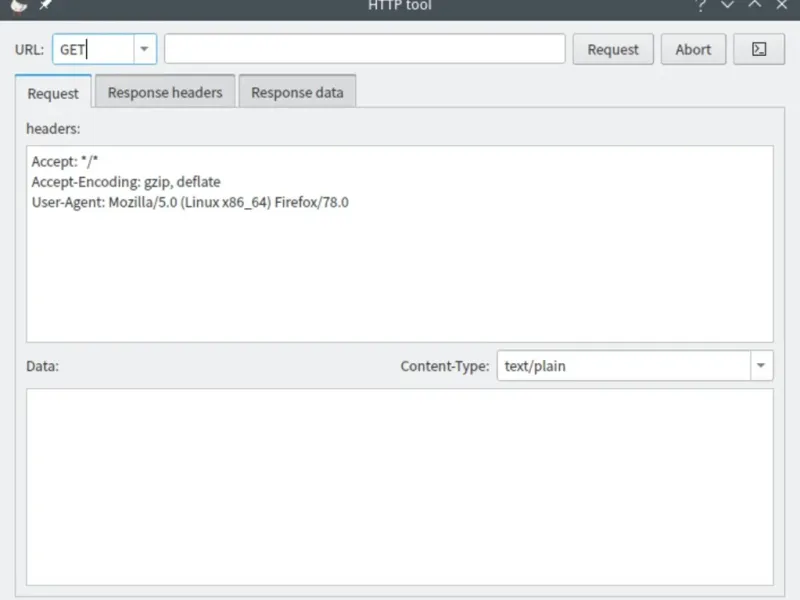The image size is (800, 600).
Task: Maximize the HTTP tool window
Action: point(755,5)
